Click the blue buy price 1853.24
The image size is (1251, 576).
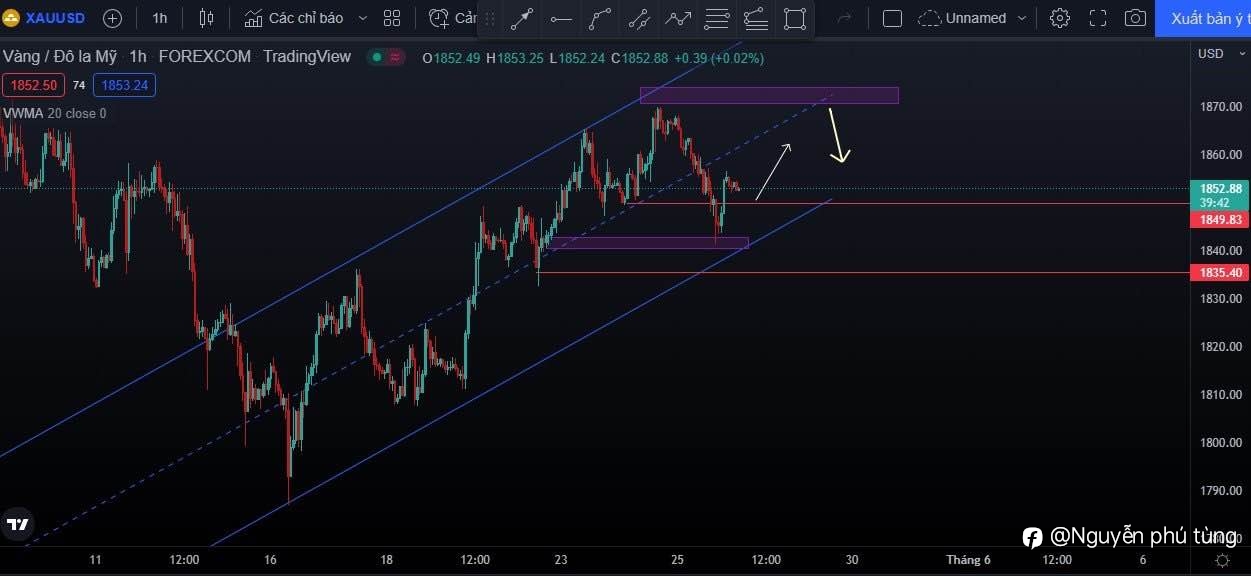click(124, 86)
